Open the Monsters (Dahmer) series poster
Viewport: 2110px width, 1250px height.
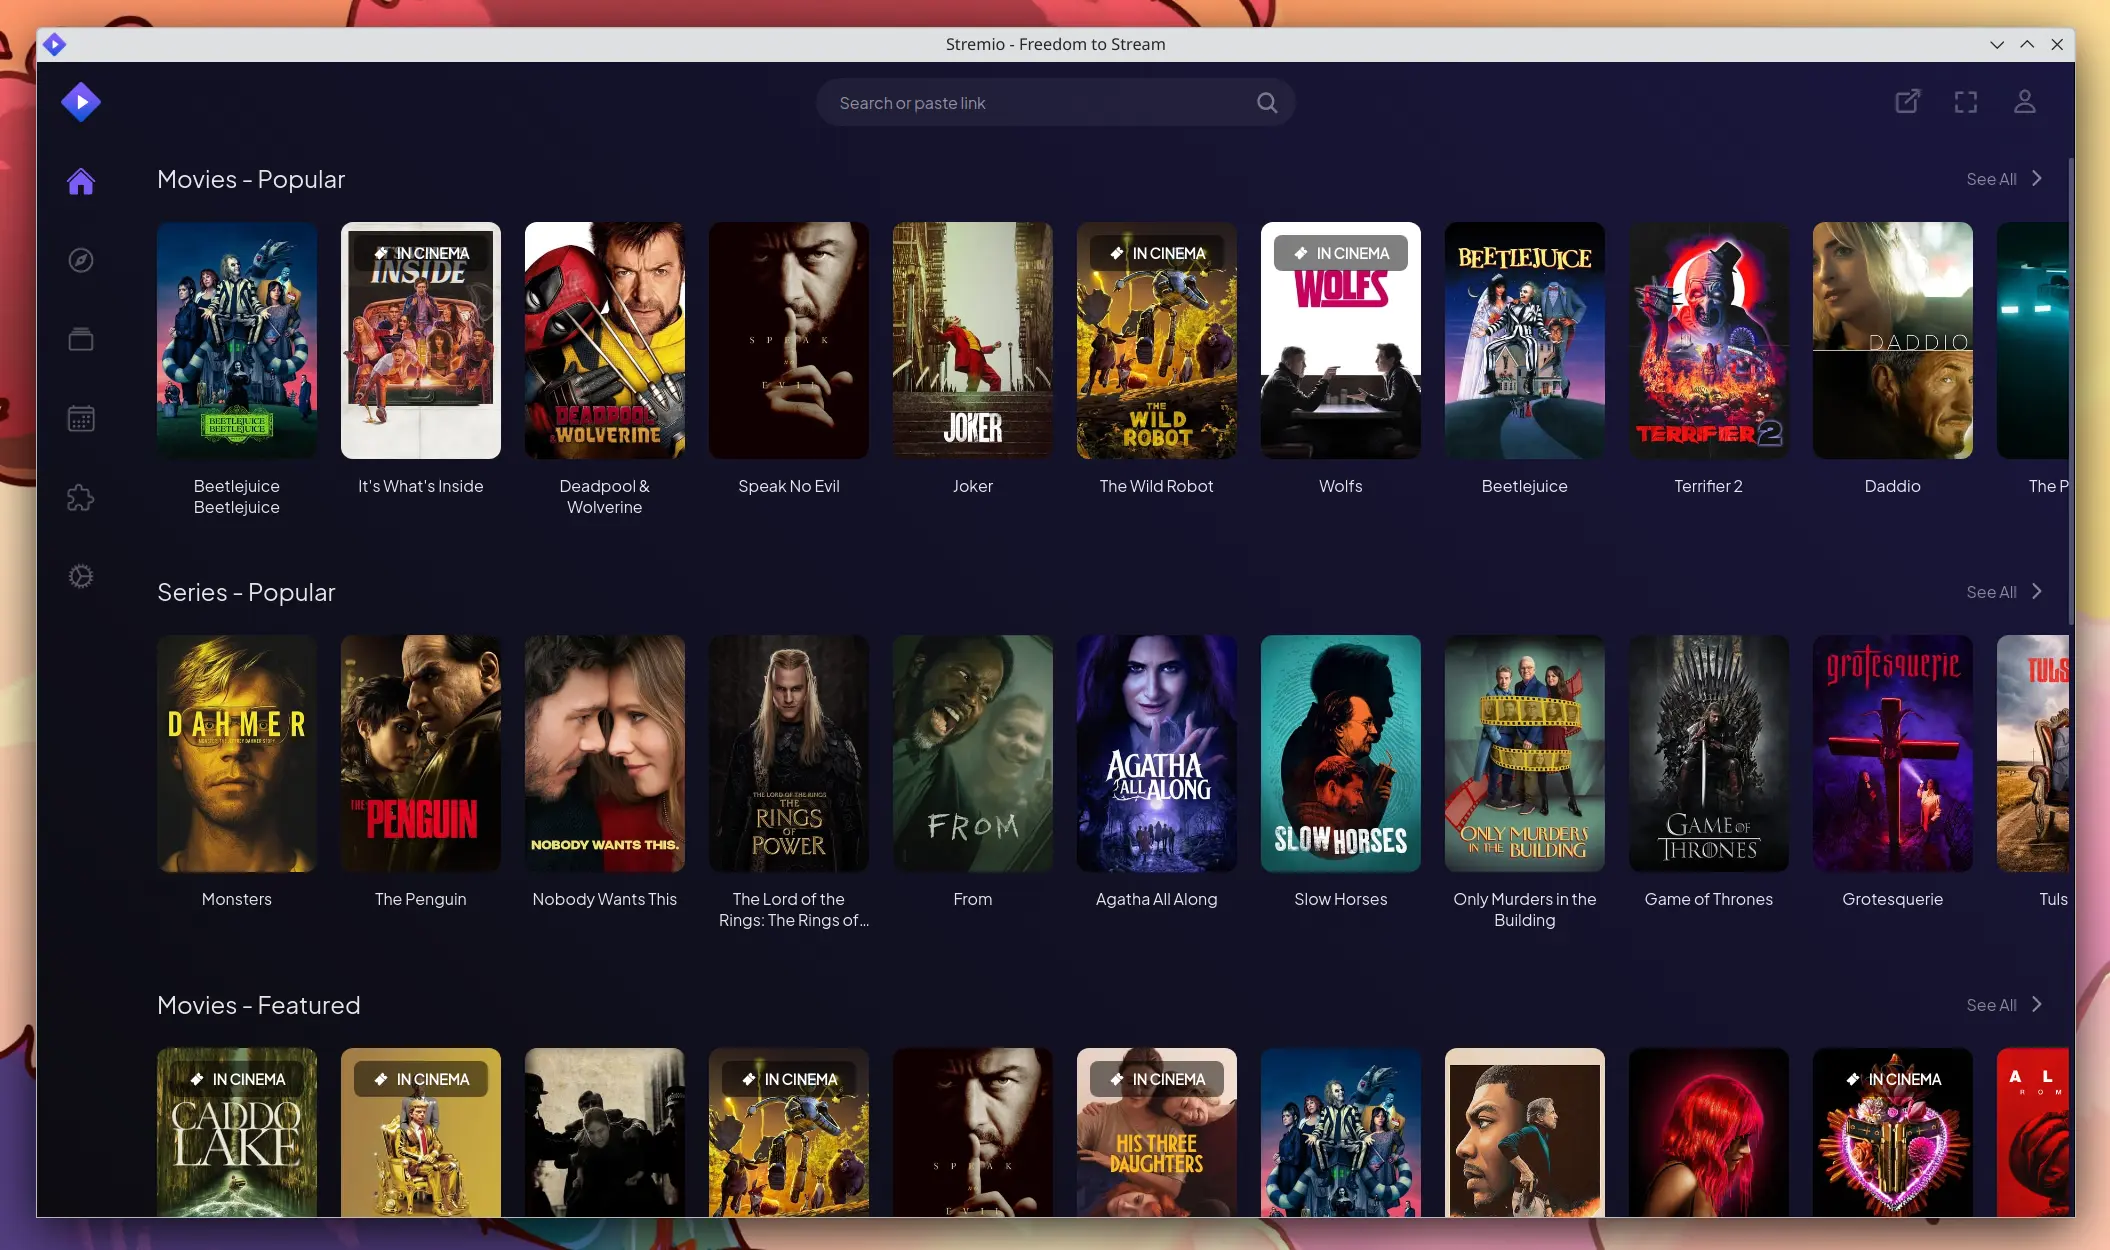(x=237, y=753)
